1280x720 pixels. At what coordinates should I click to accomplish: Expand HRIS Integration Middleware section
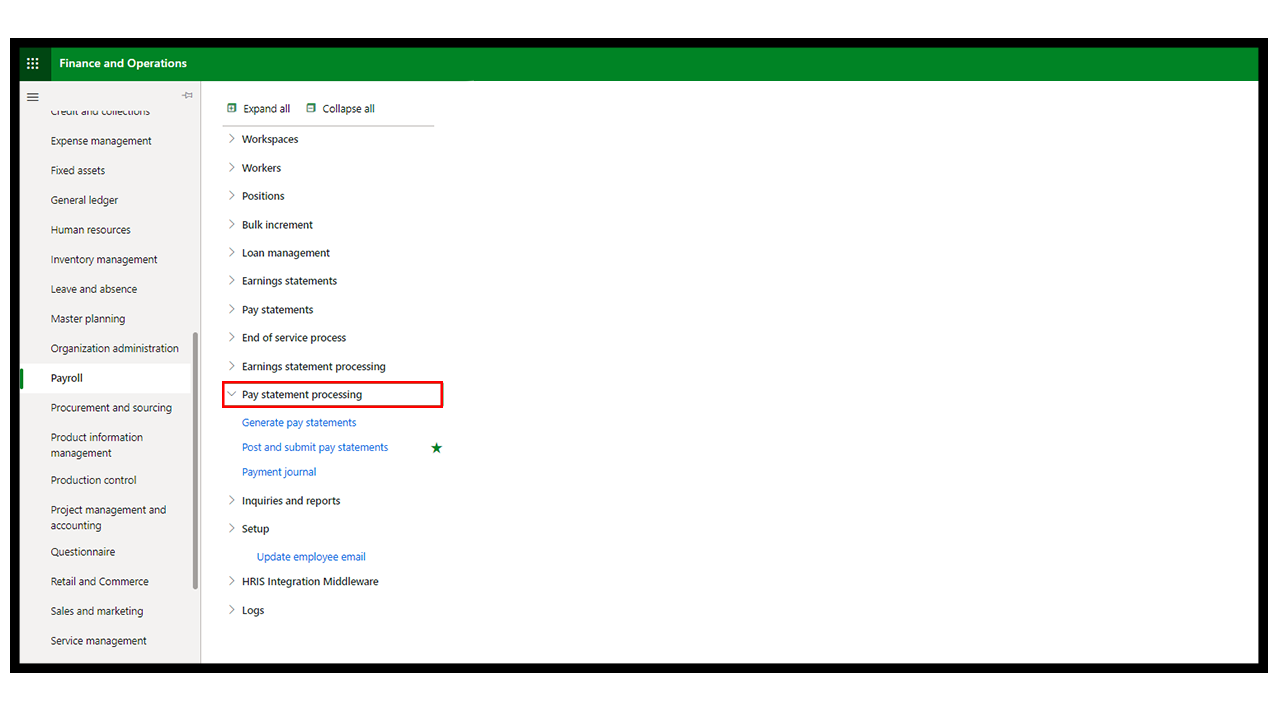pos(232,582)
